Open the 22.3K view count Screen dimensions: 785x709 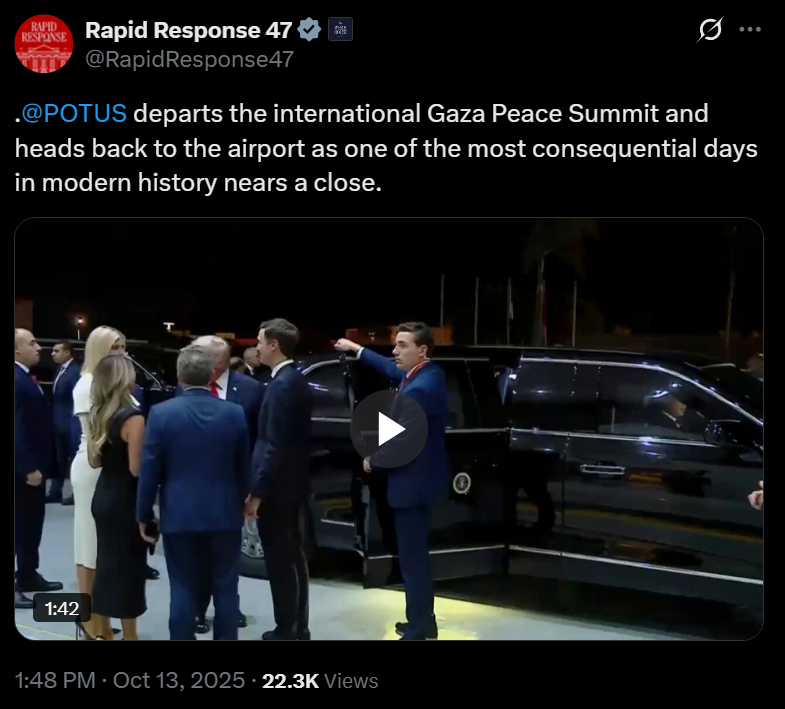(290, 681)
